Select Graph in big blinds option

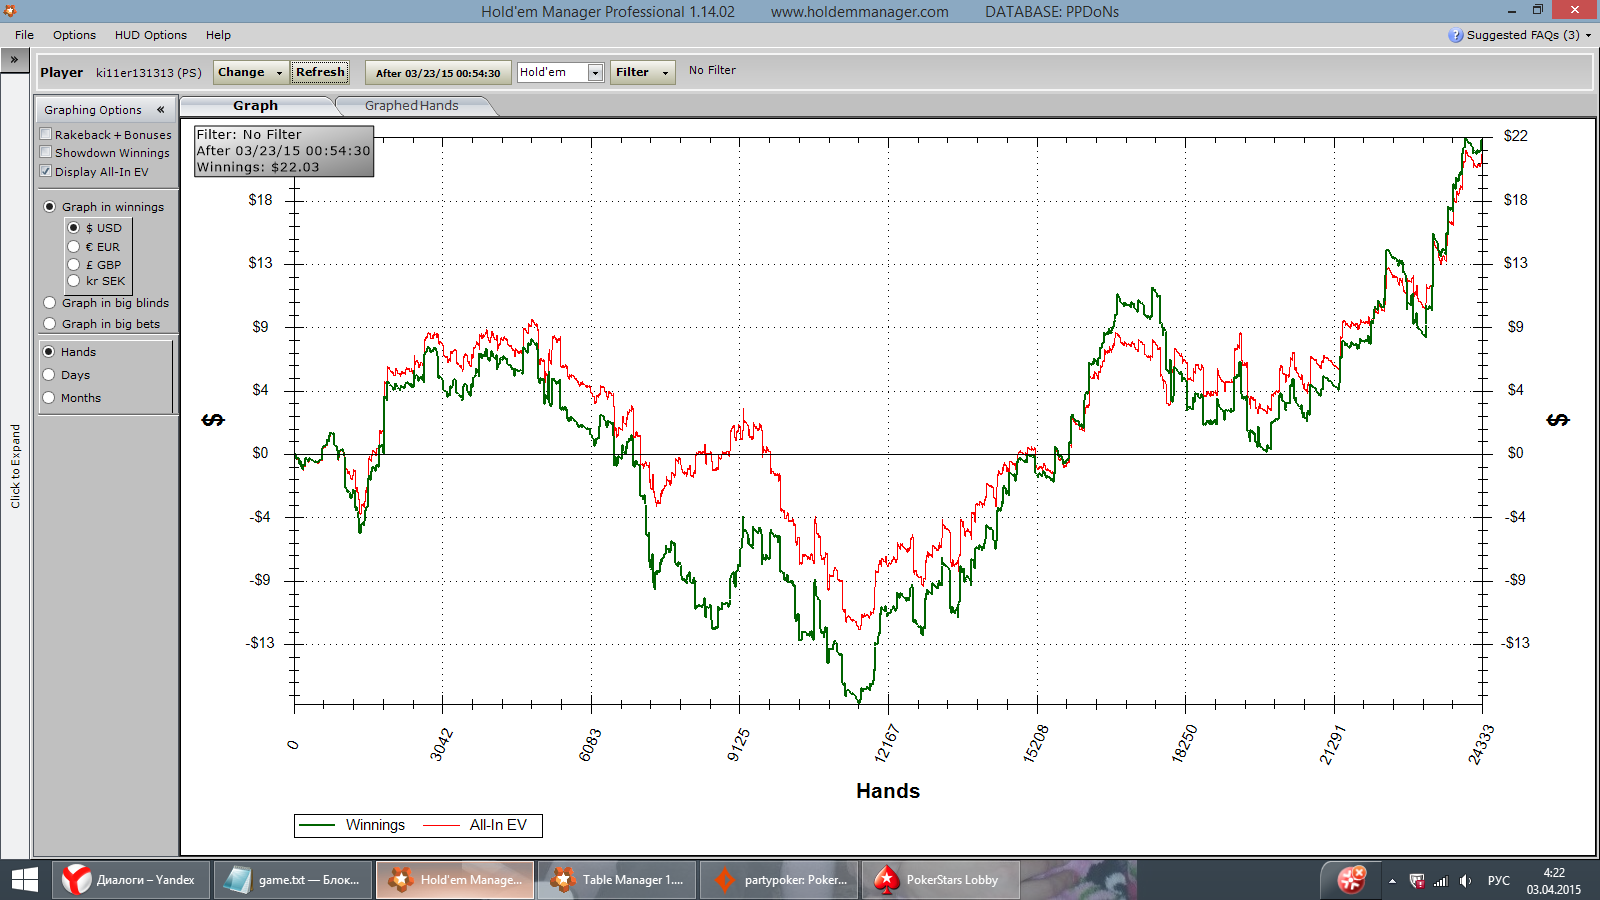pos(50,303)
